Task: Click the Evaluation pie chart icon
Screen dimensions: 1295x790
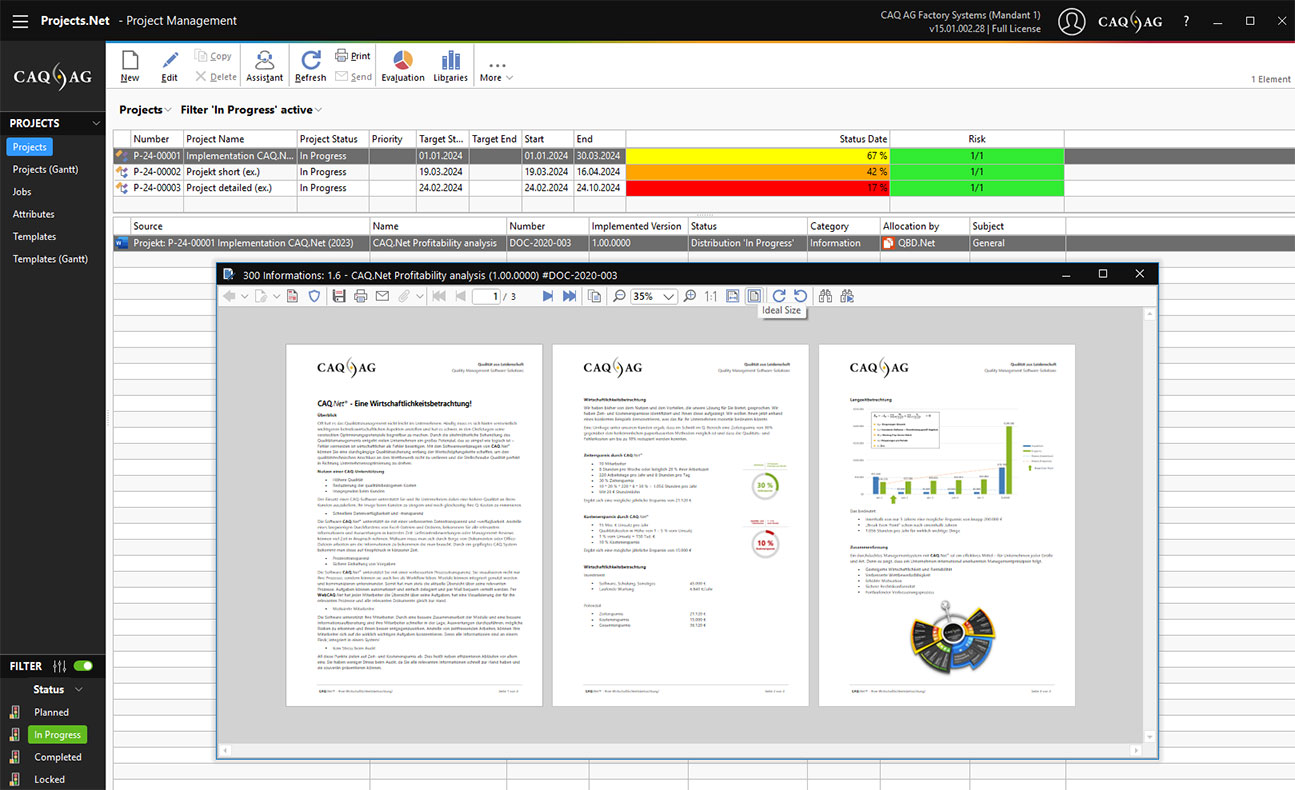Action: [x=402, y=64]
